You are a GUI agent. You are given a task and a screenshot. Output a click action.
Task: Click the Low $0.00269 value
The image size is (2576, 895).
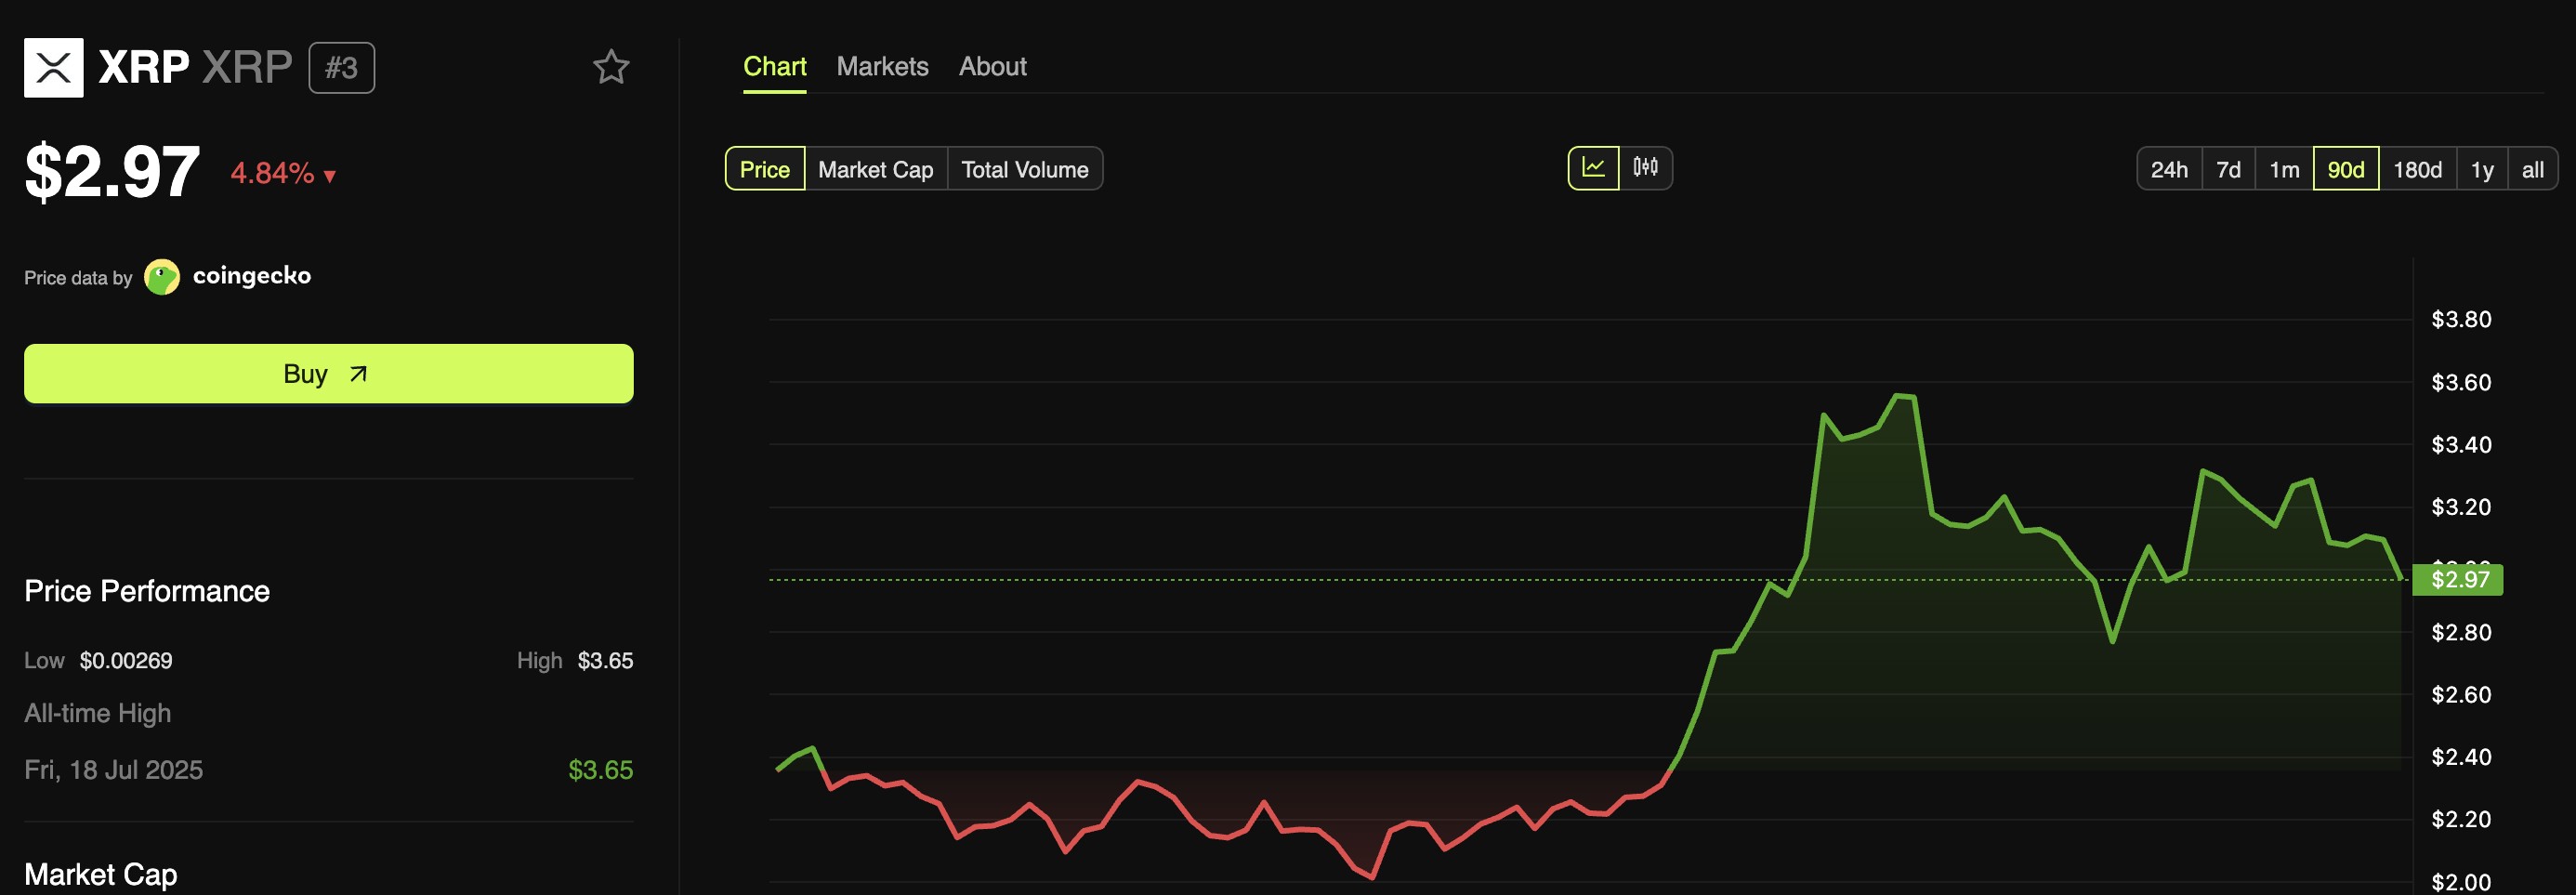126,660
